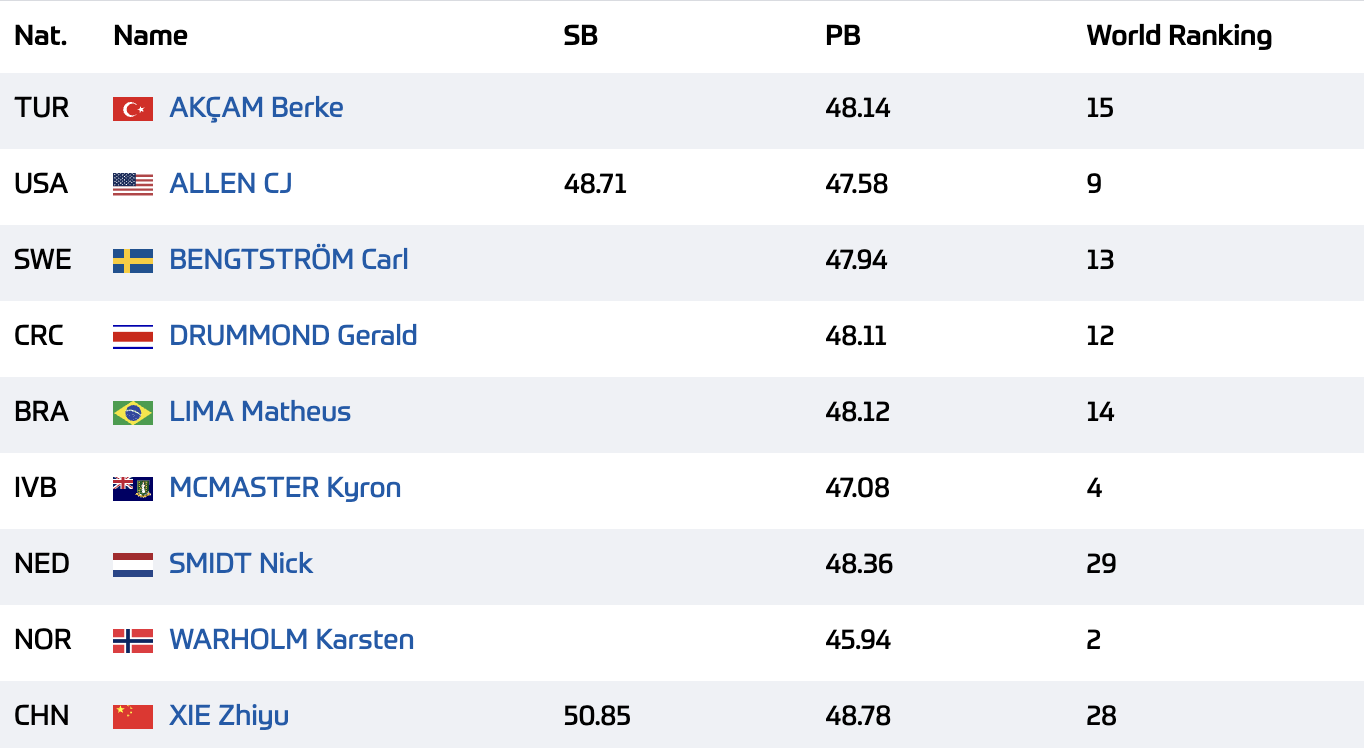The image size is (1364, 748).
Task: Click the China flag icon
Action: (133, 717)
